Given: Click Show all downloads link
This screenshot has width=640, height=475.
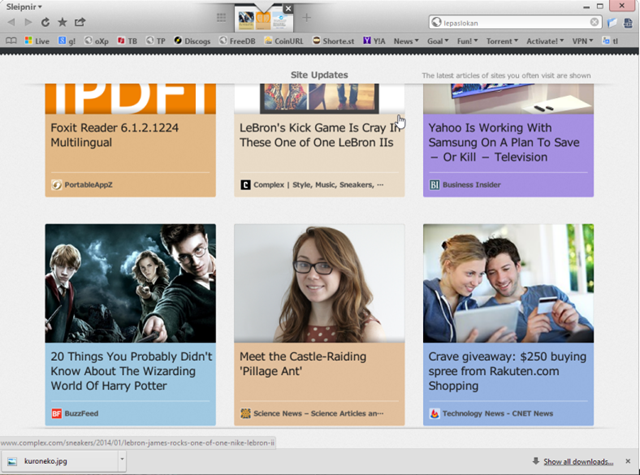Looking at the screenshot, I should [578, 462].
